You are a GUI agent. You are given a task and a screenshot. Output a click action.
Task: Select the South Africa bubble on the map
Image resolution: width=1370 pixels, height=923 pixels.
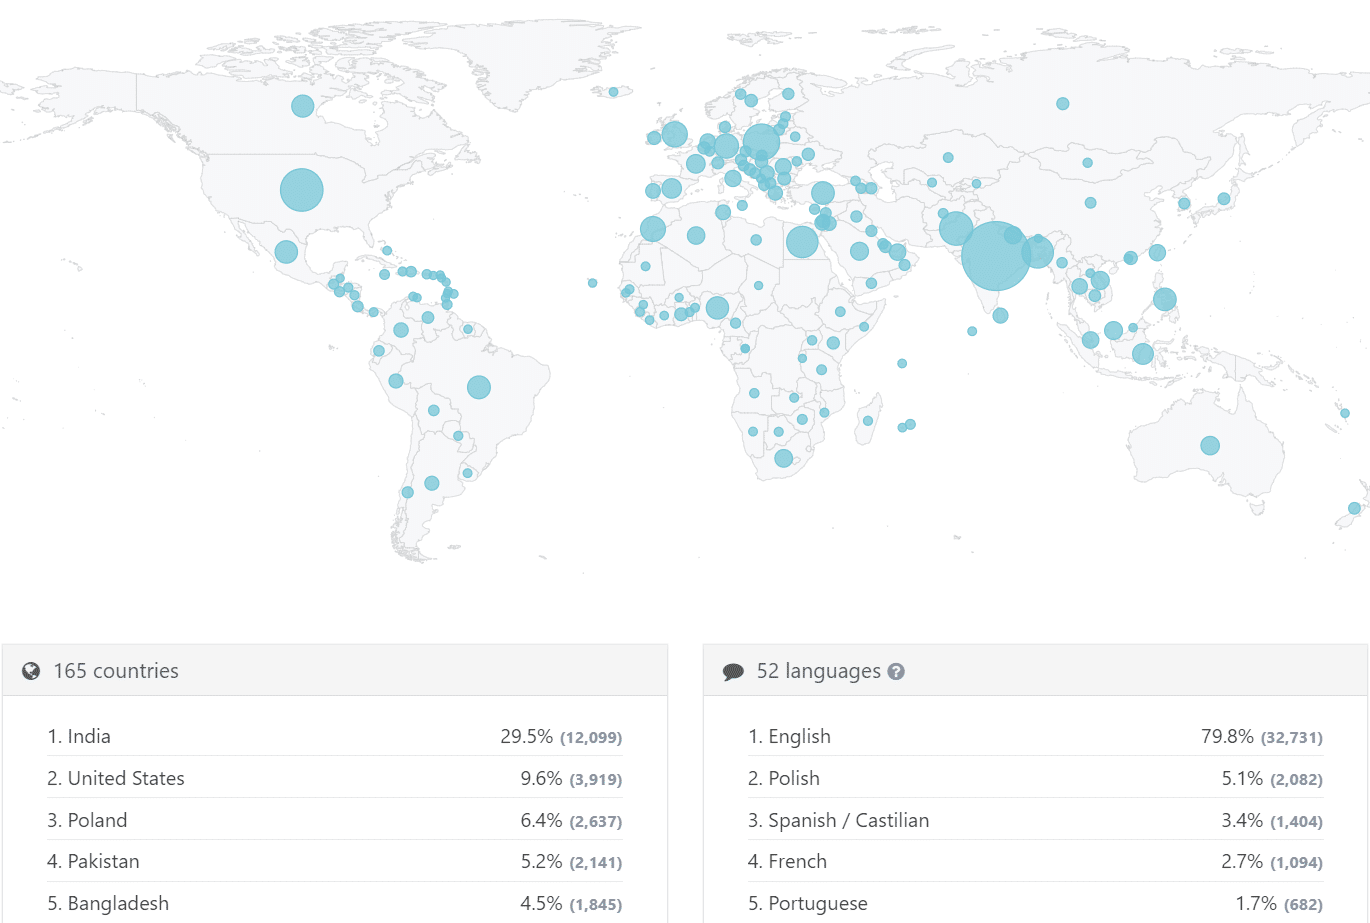pos(784,458)
